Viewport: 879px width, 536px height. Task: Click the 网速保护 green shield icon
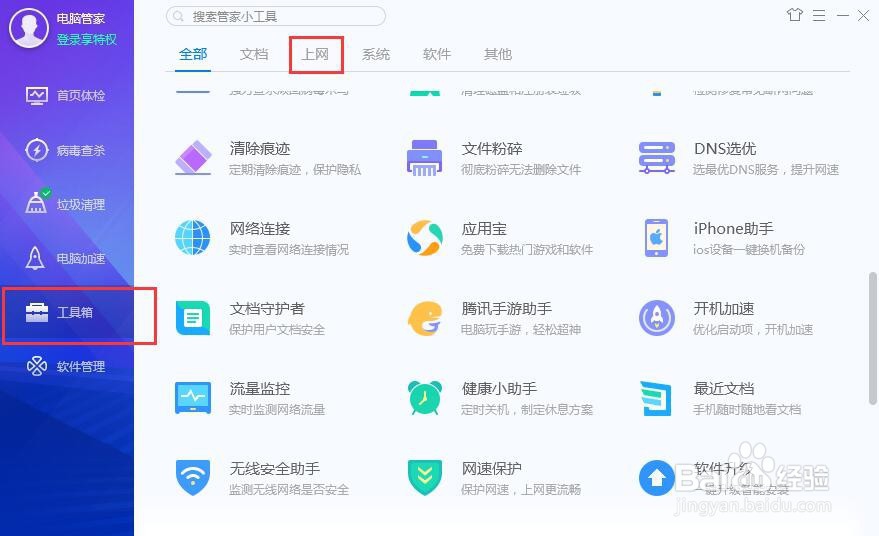pos(424,478)
